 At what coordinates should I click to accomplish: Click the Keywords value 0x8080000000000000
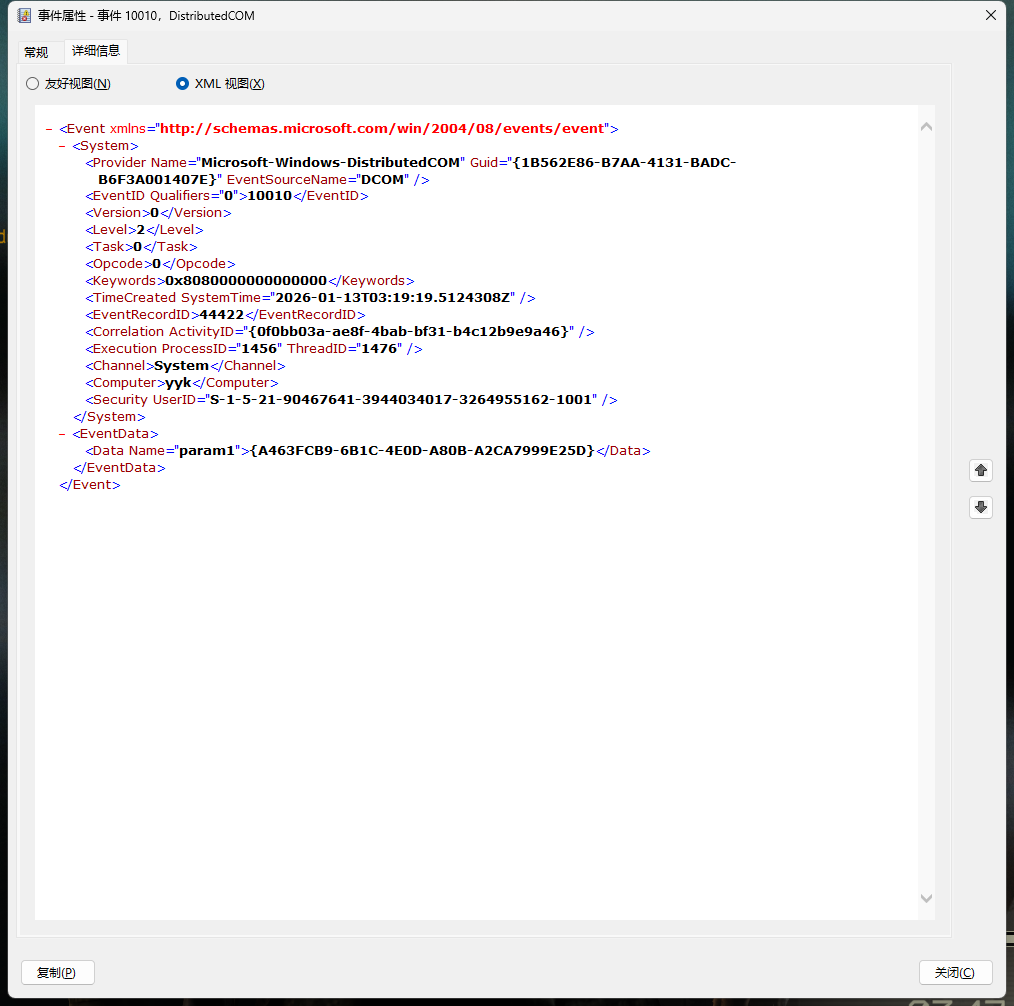(x=246, y=281)
